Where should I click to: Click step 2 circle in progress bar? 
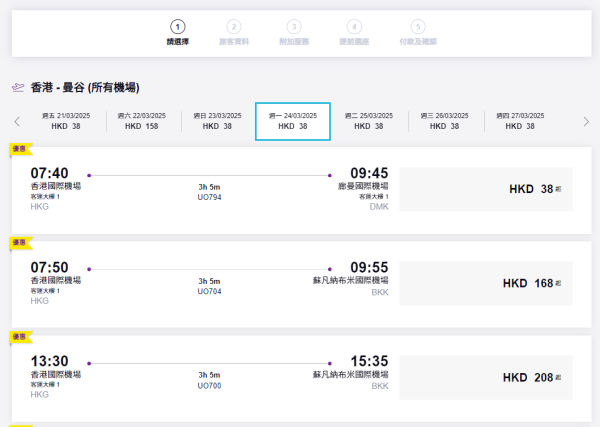pos(234,27)
